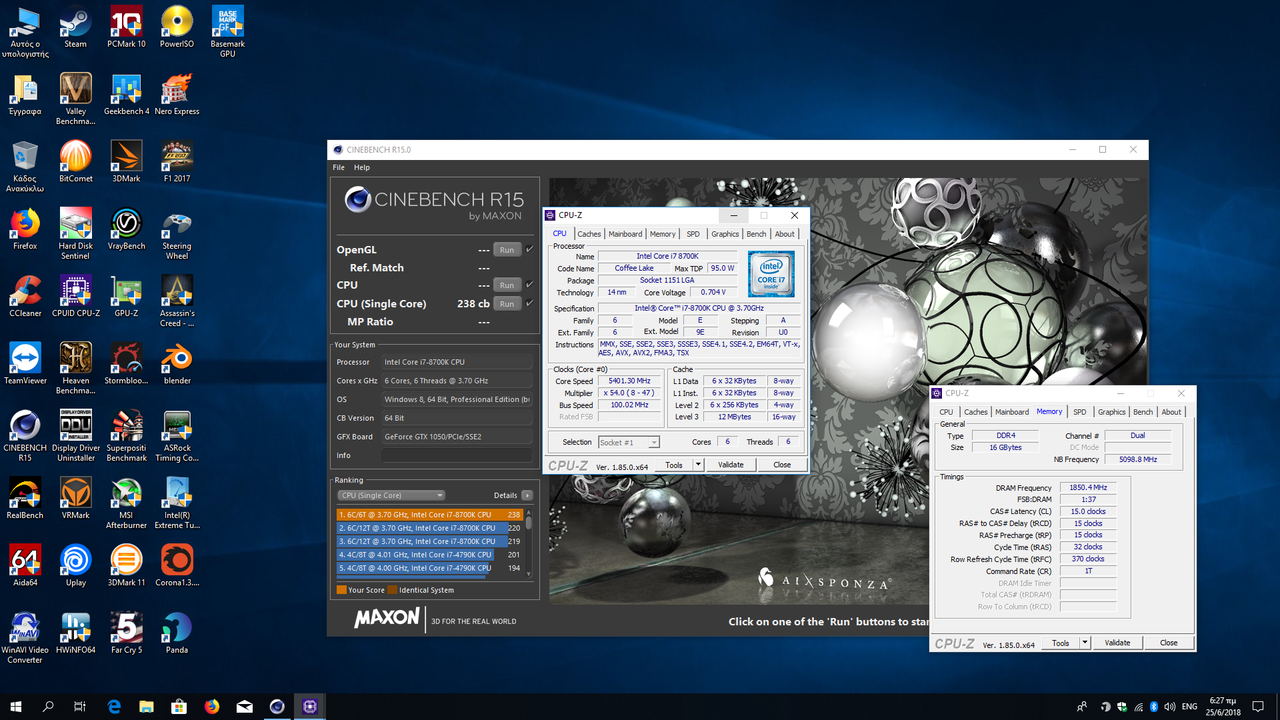Open the Windows Start menu
Image resolution: width=1280 pixels, height=720 pixels.
(16, 706)
